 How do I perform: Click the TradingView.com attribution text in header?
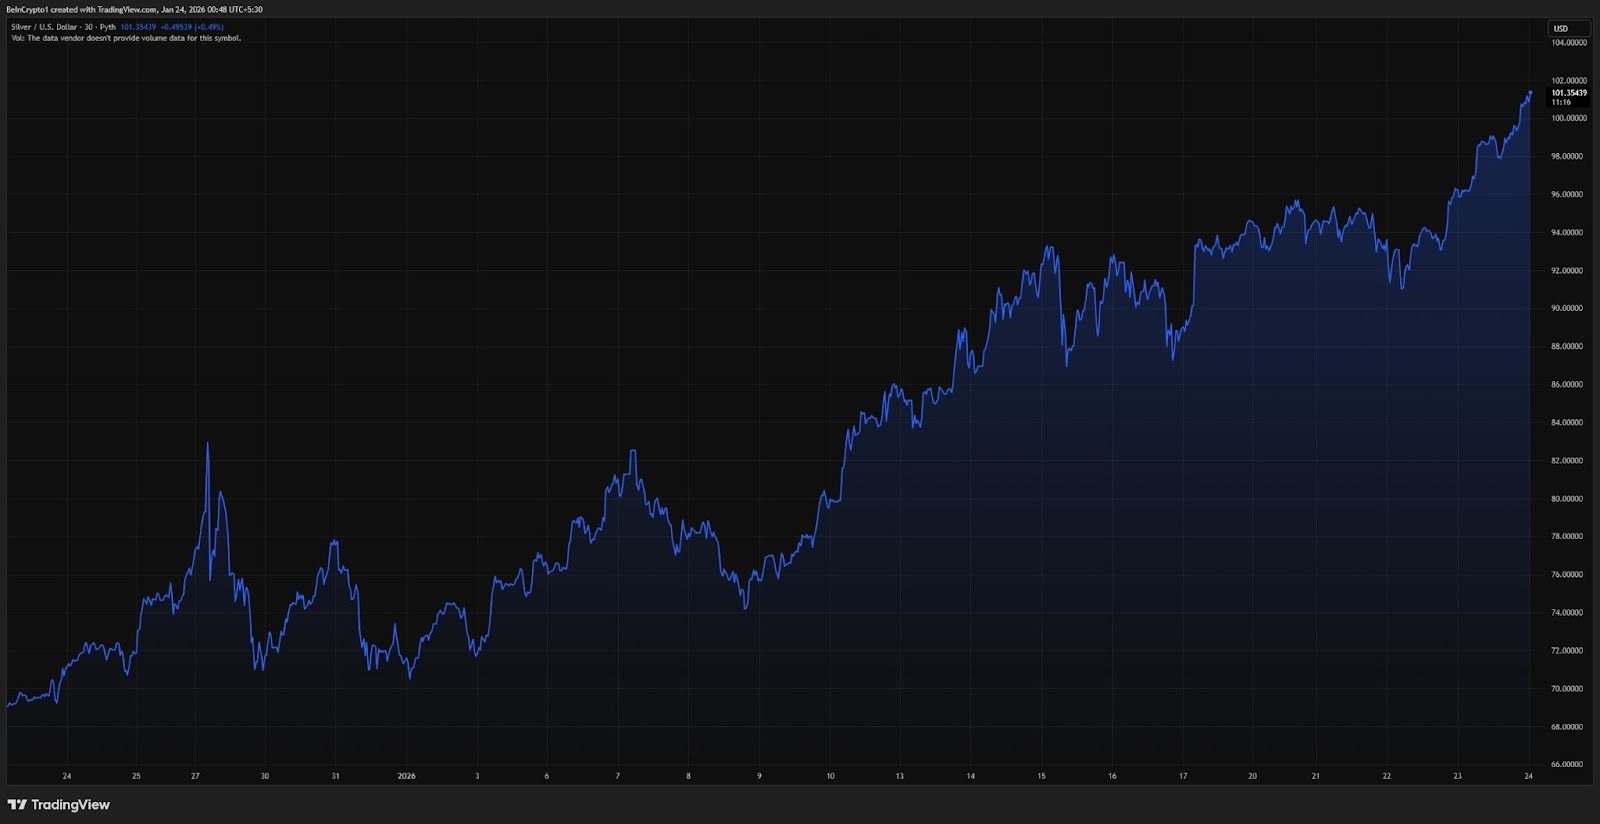pos(127,9)
